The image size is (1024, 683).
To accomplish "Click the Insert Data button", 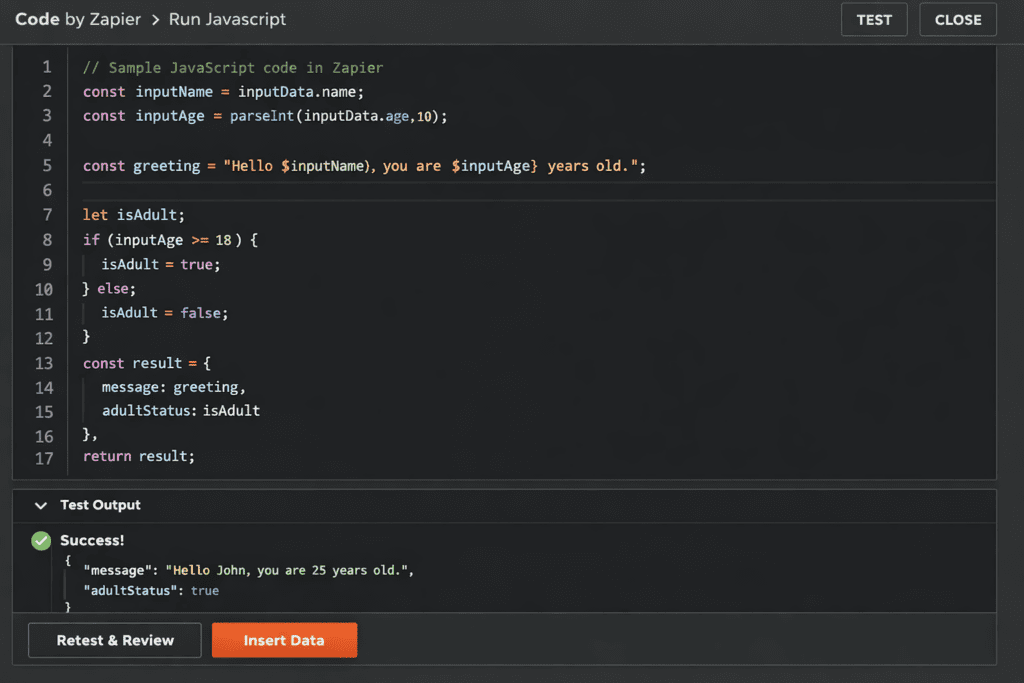I will 284,641.
